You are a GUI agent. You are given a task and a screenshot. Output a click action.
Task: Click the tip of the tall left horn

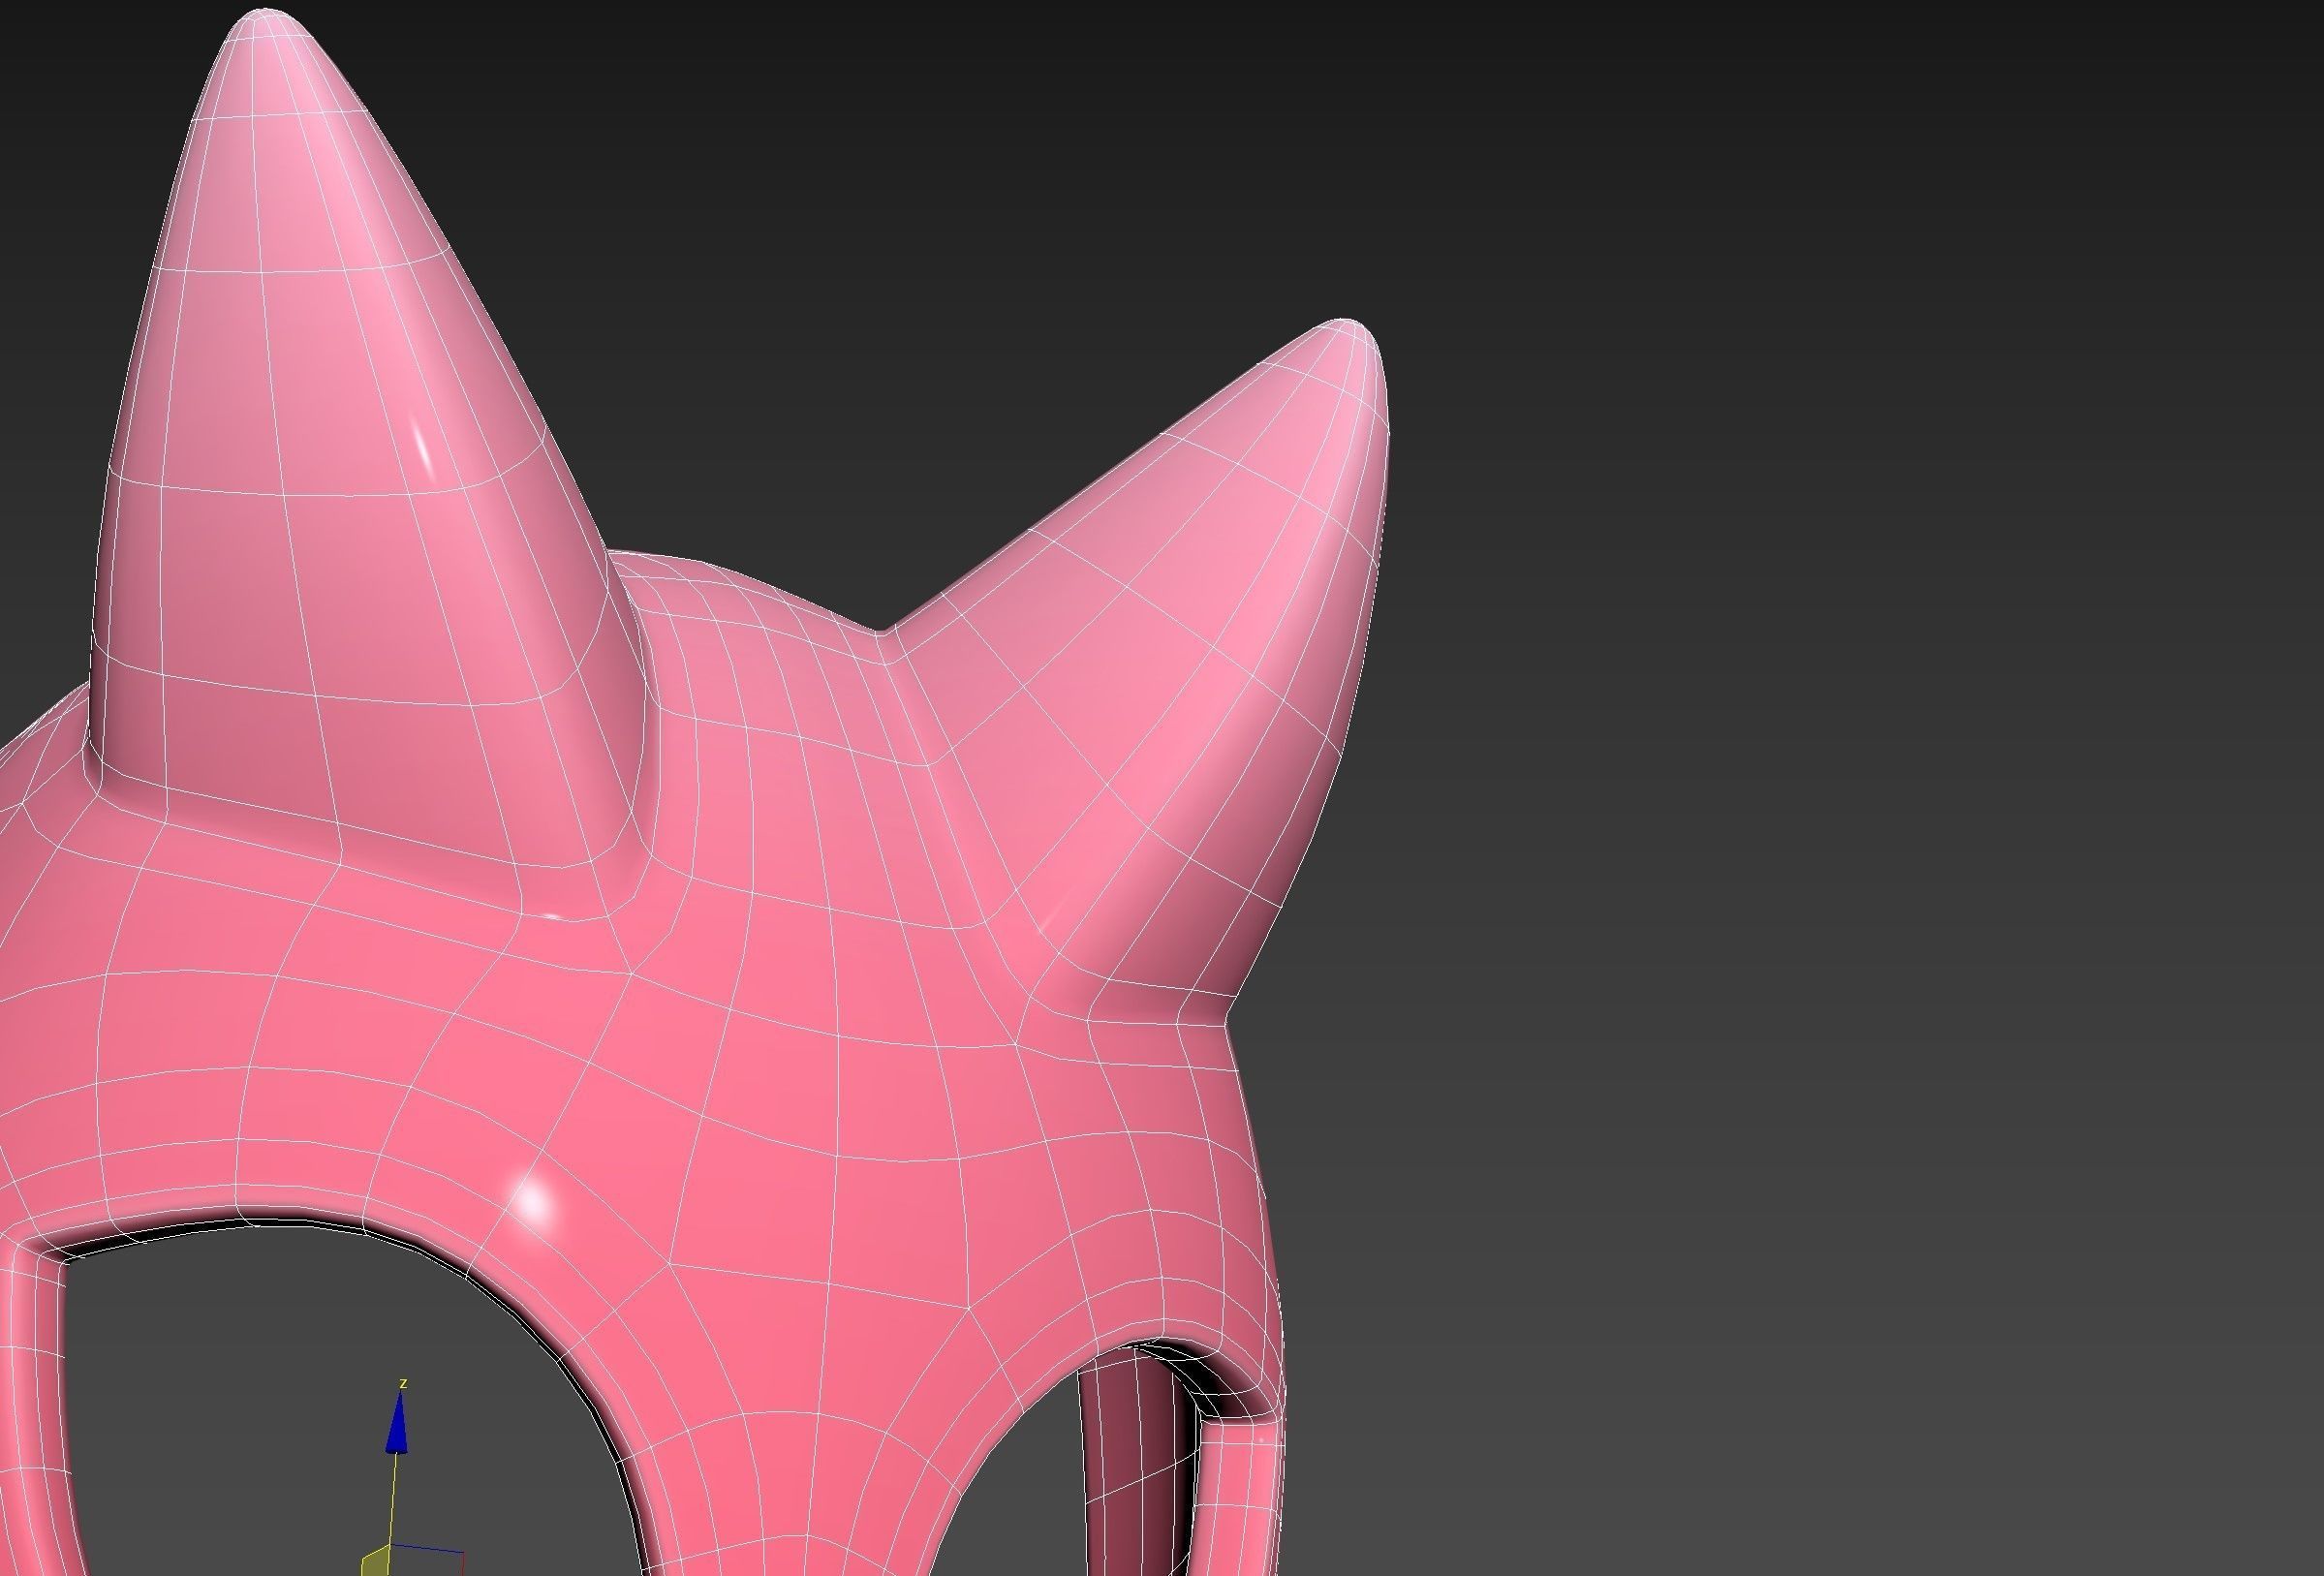pyautogui.click(x=268, y=17)
